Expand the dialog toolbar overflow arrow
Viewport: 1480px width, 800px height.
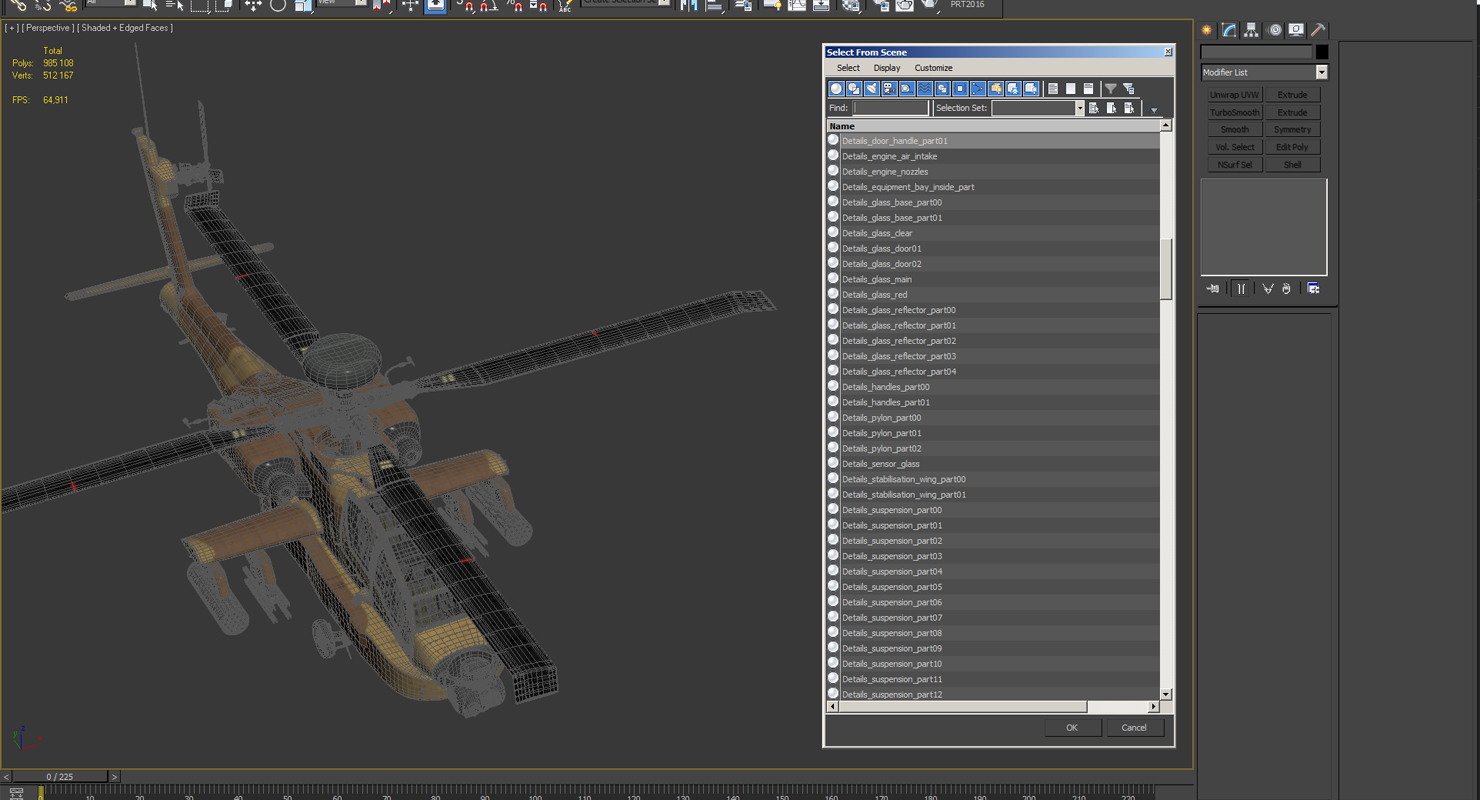coord(1154,110)
